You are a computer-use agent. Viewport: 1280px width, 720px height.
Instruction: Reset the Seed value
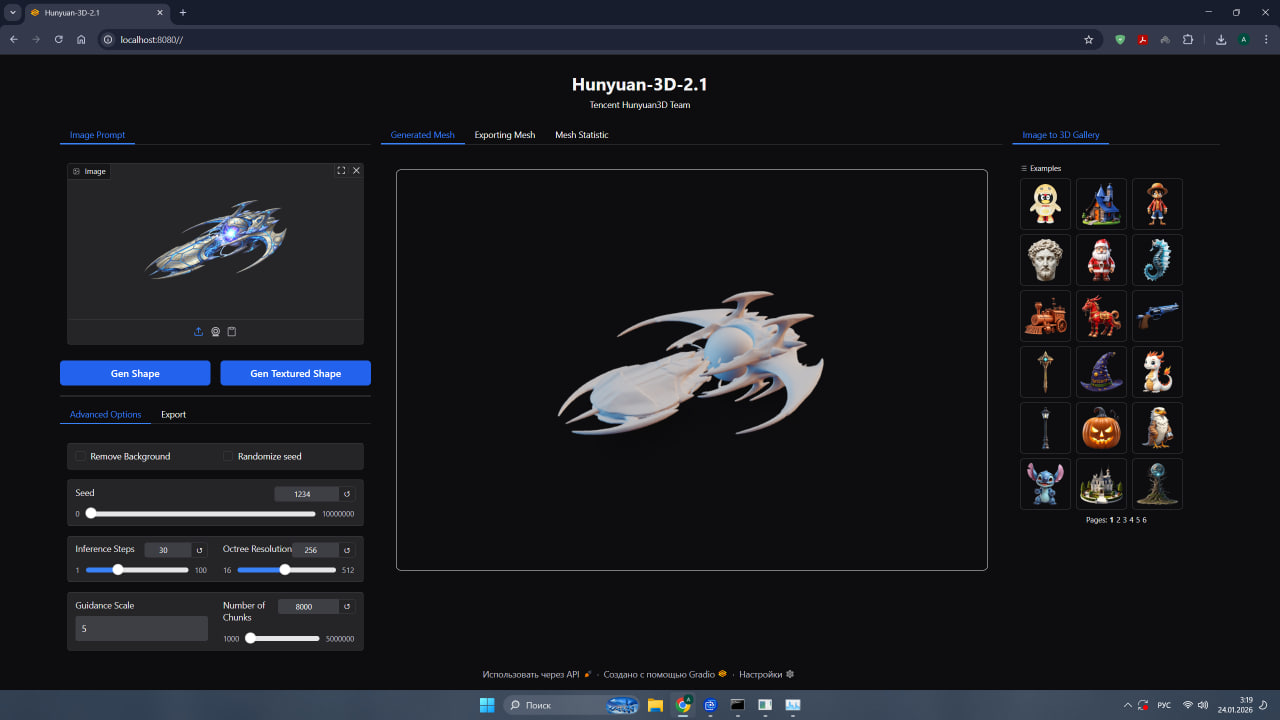(x=347, y=494)
